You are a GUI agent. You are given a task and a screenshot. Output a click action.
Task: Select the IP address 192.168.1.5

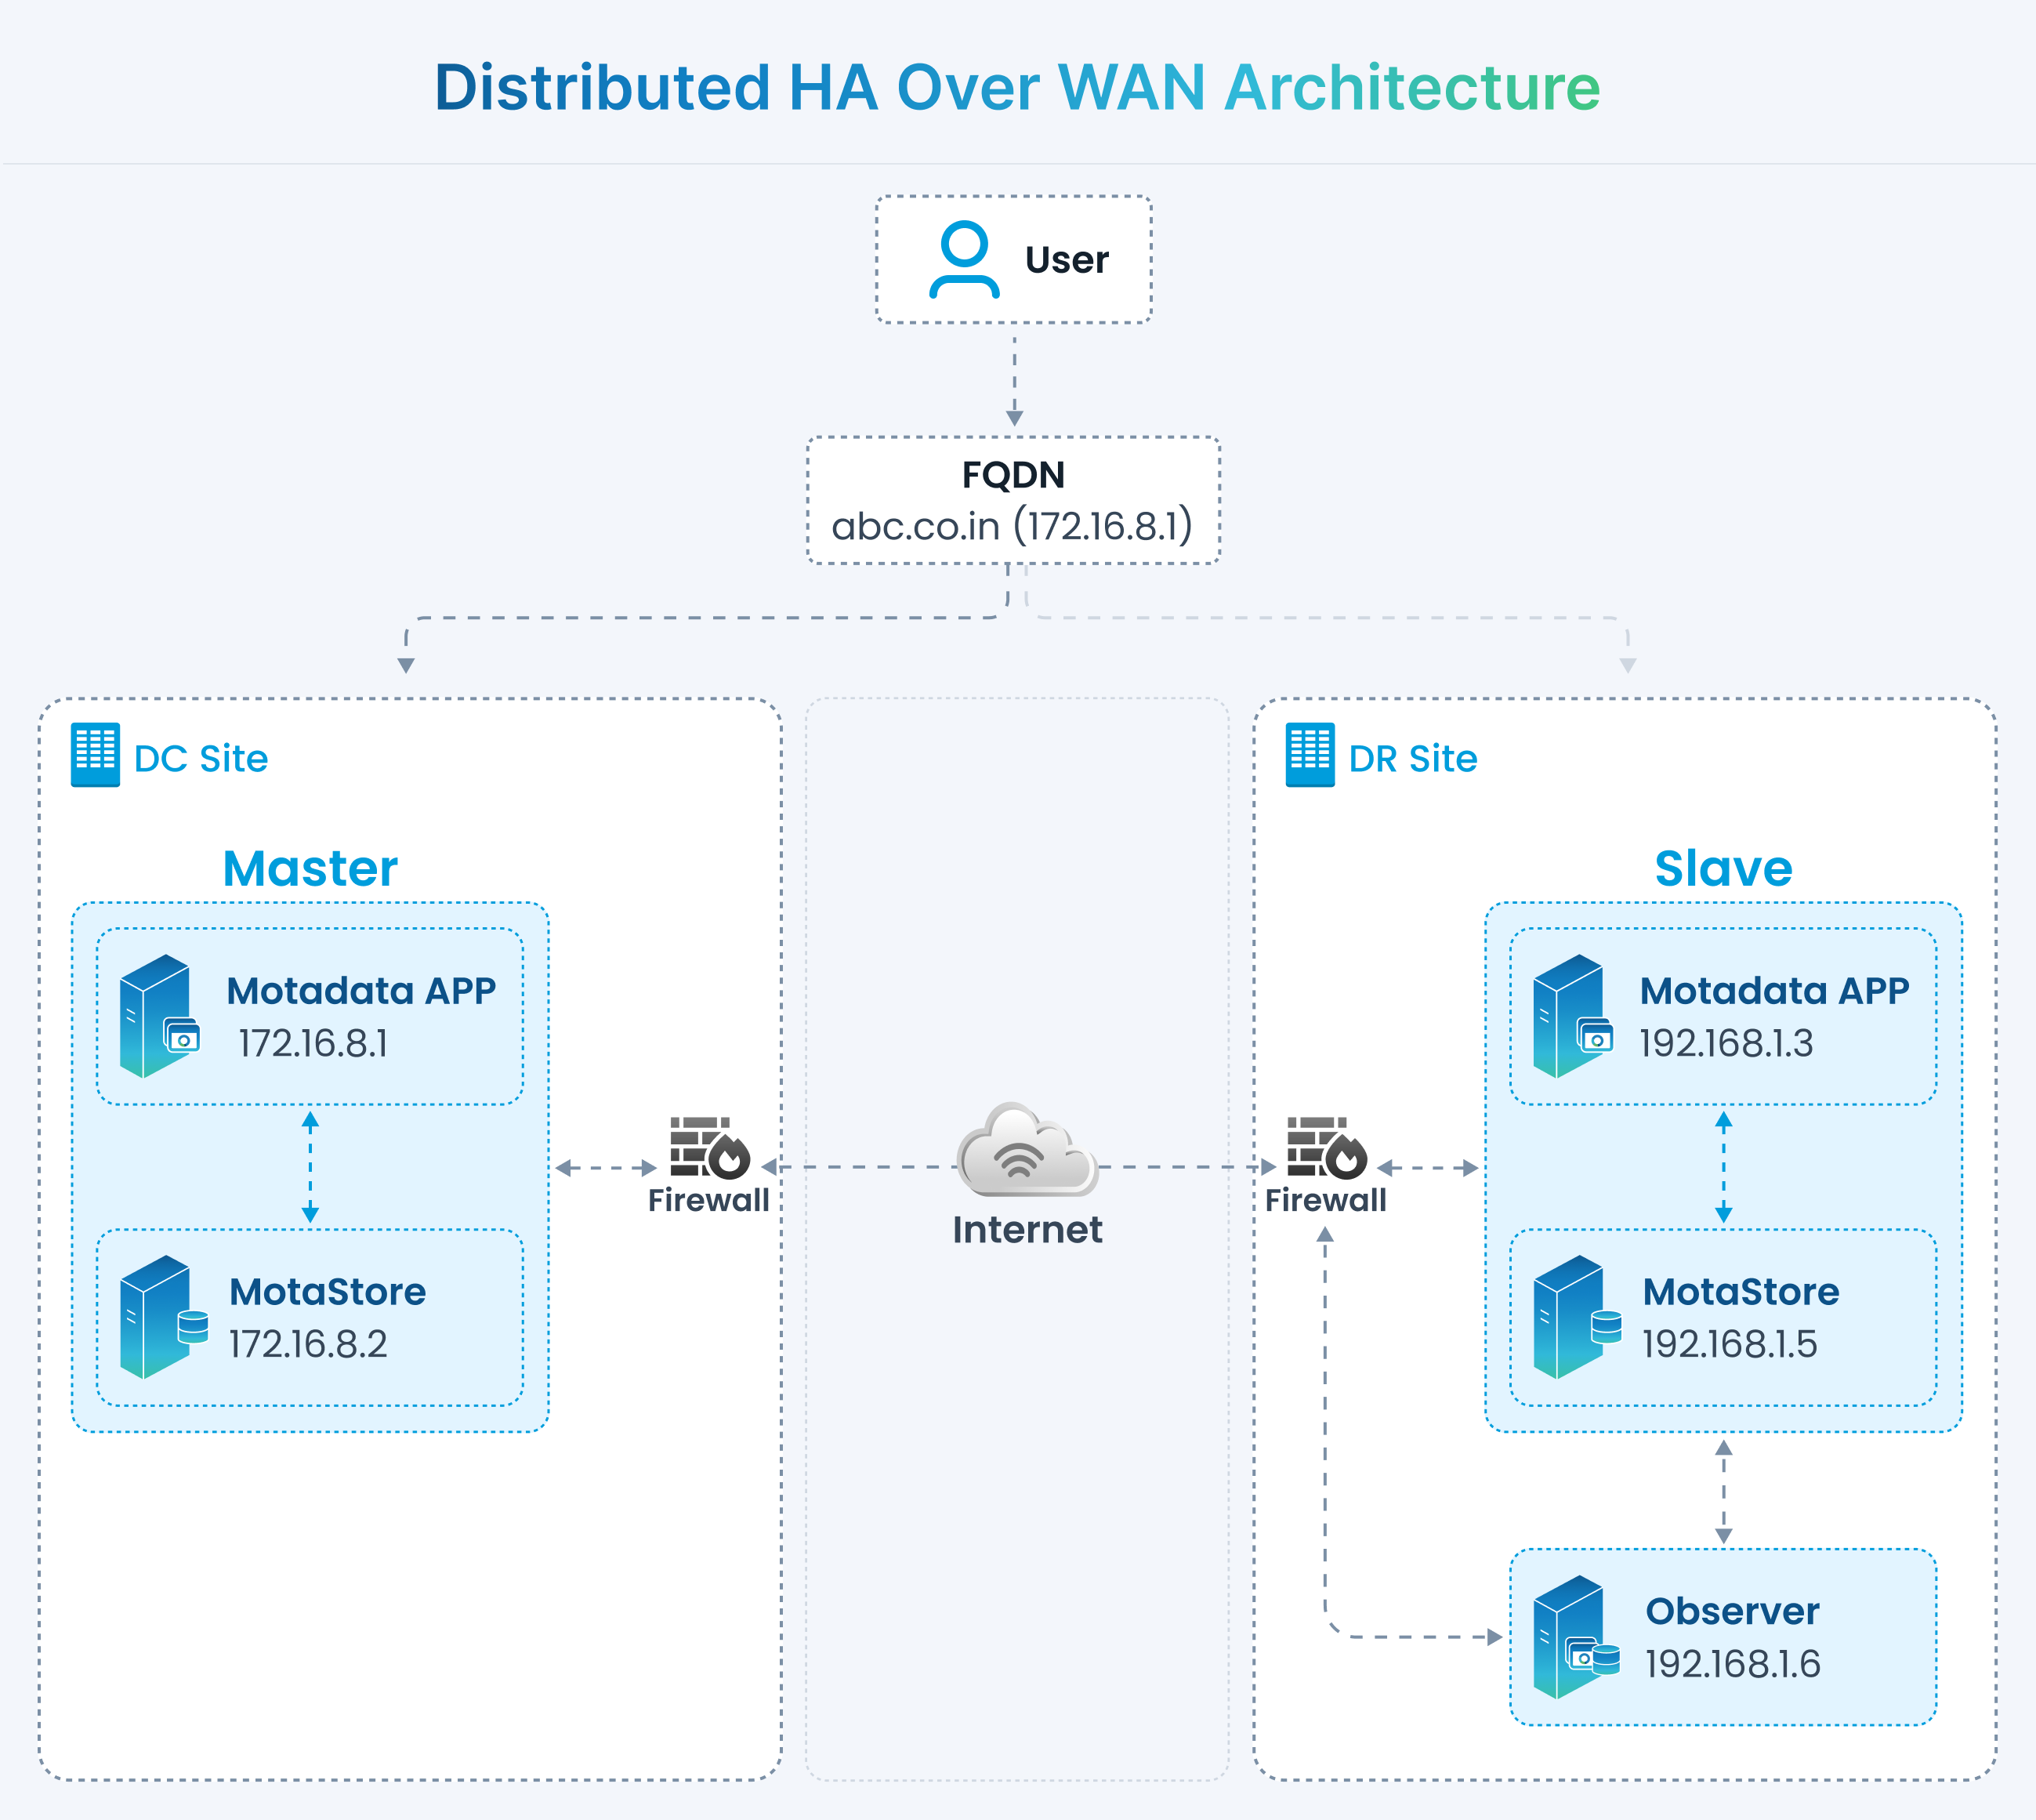tap(1730, 1344)
